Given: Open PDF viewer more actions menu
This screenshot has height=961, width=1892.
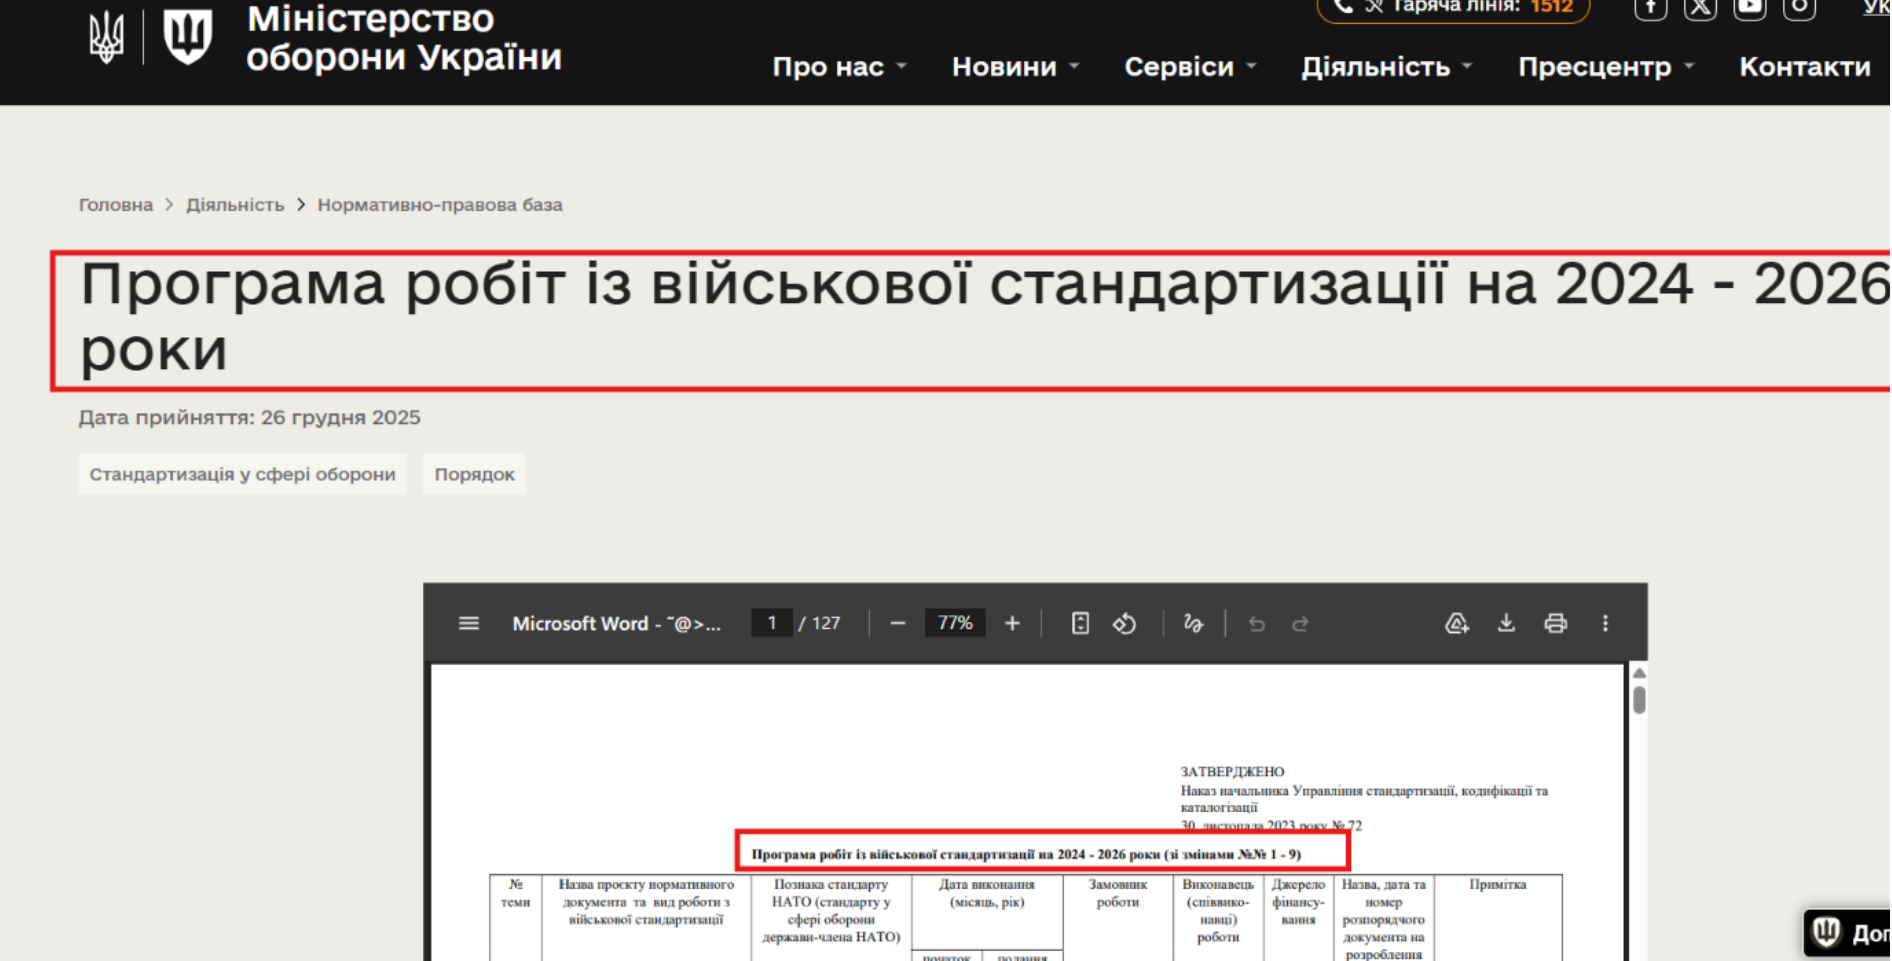Looking at the screenshot, I should pyautogui.click(x=1605, y=624).
